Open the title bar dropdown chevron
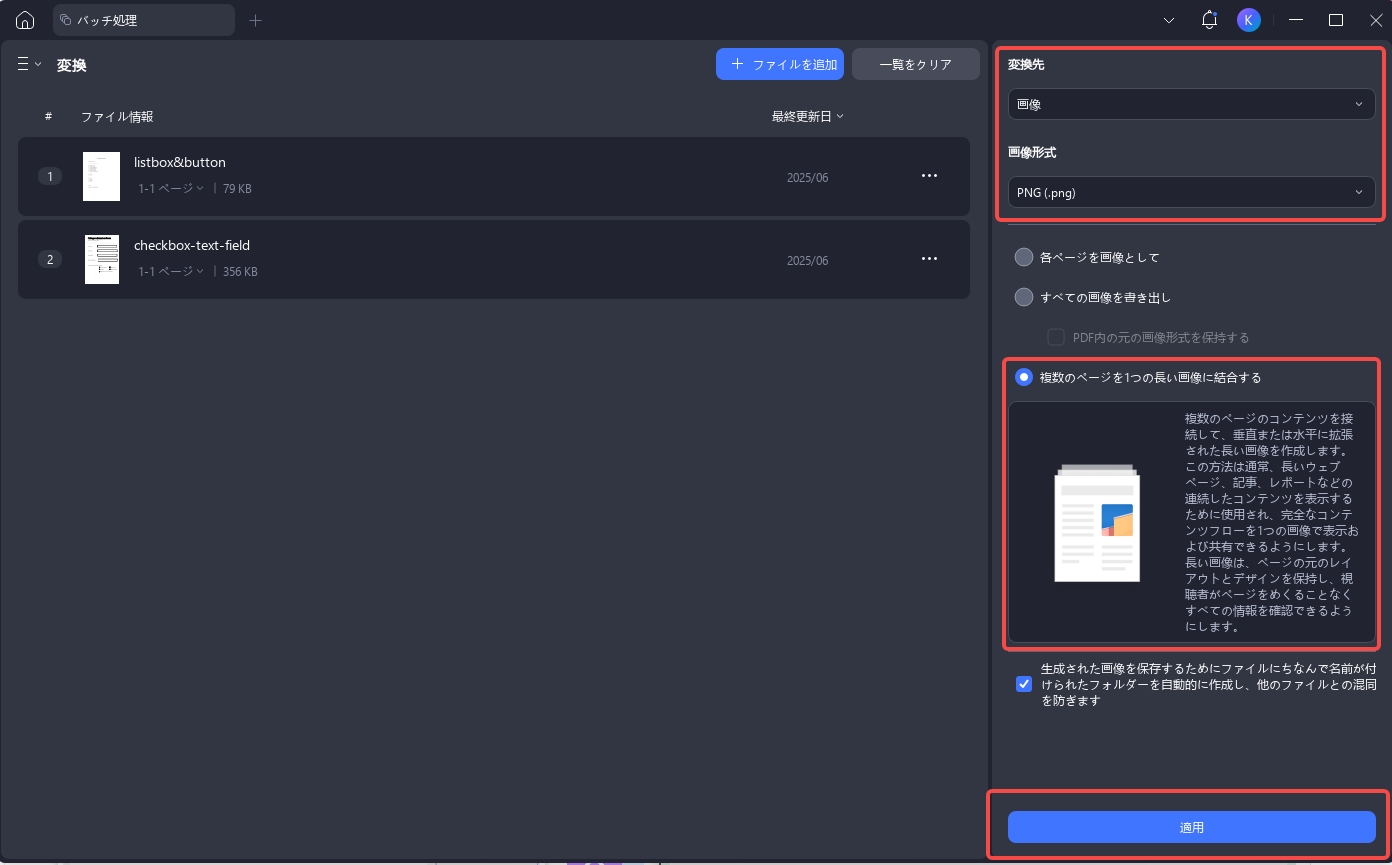The image size is (1392, 865). click(x=1170, y=20)
